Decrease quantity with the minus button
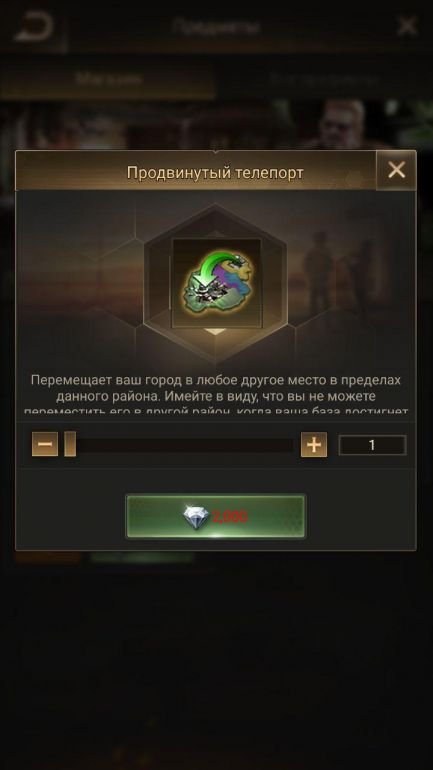This screenshot has height=770, width=433. pyautogui.click(x=45, y=444)
